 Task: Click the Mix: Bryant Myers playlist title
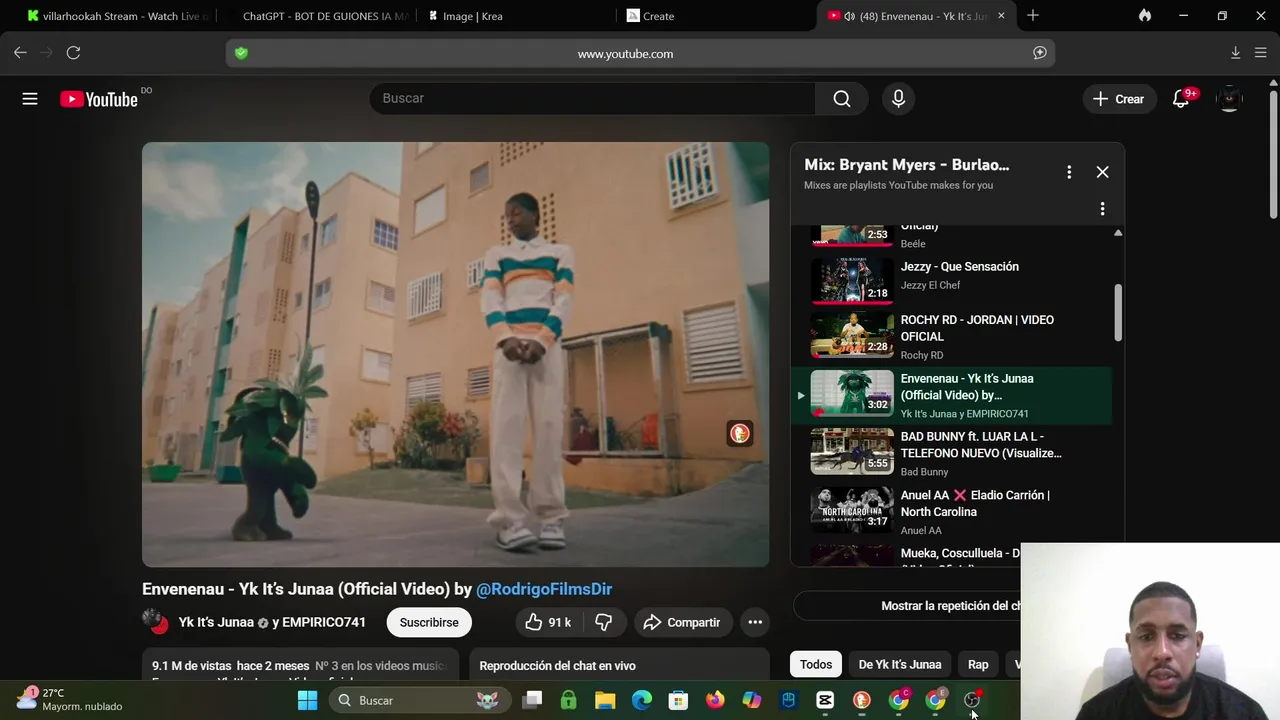tap(907, 165)
